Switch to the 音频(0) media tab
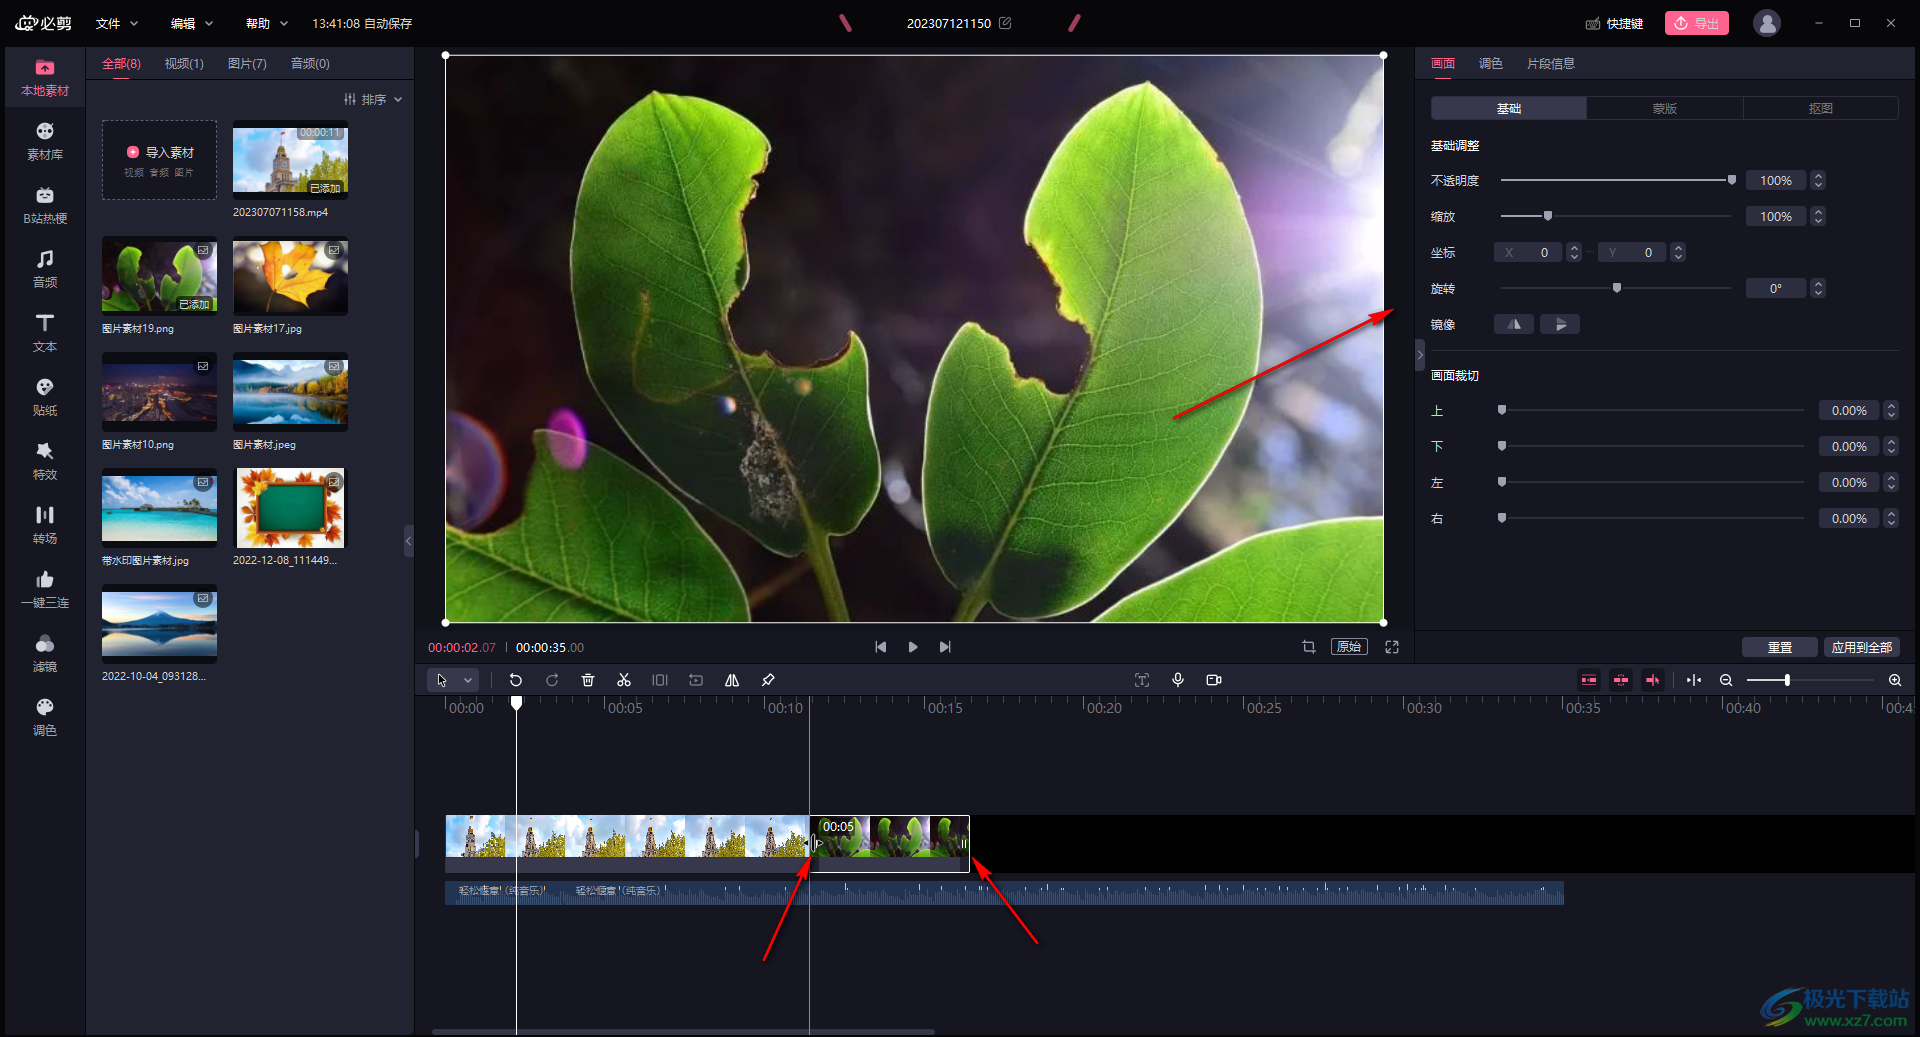The image size is (1920, 1037). pyautogui.click(x=310, y=63)
